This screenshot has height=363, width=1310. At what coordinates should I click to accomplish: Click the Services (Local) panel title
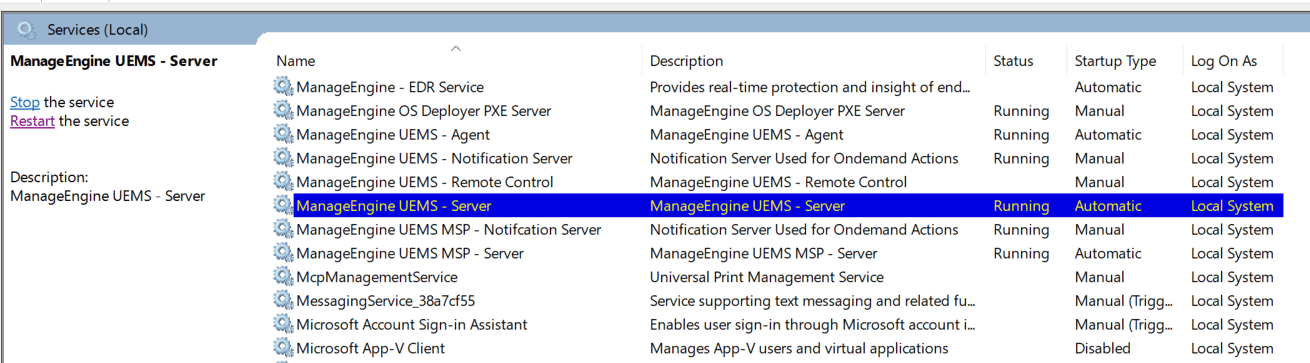pos(97,30)
